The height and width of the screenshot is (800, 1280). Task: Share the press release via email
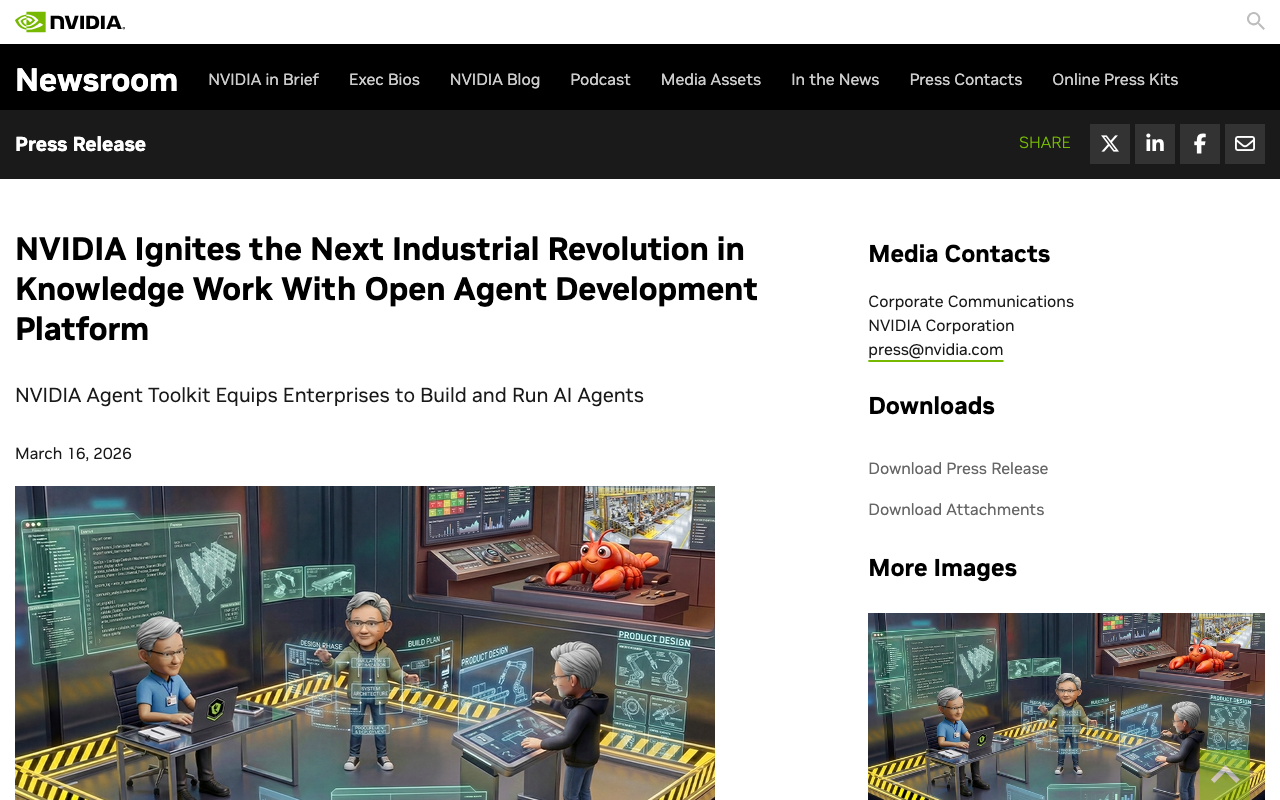[1244, 143]
